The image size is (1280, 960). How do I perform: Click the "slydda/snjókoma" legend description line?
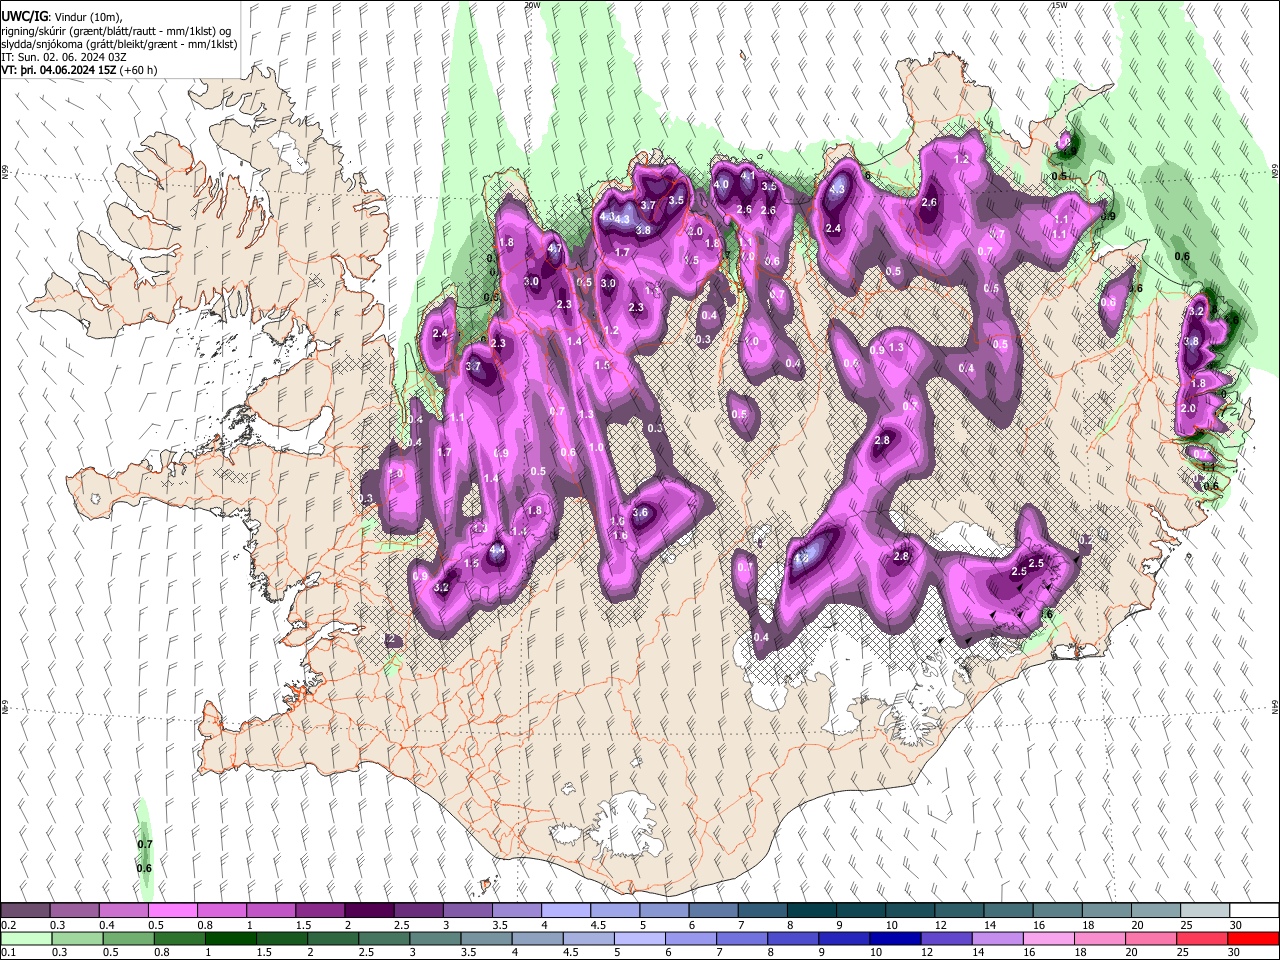[x=119, y=44]
